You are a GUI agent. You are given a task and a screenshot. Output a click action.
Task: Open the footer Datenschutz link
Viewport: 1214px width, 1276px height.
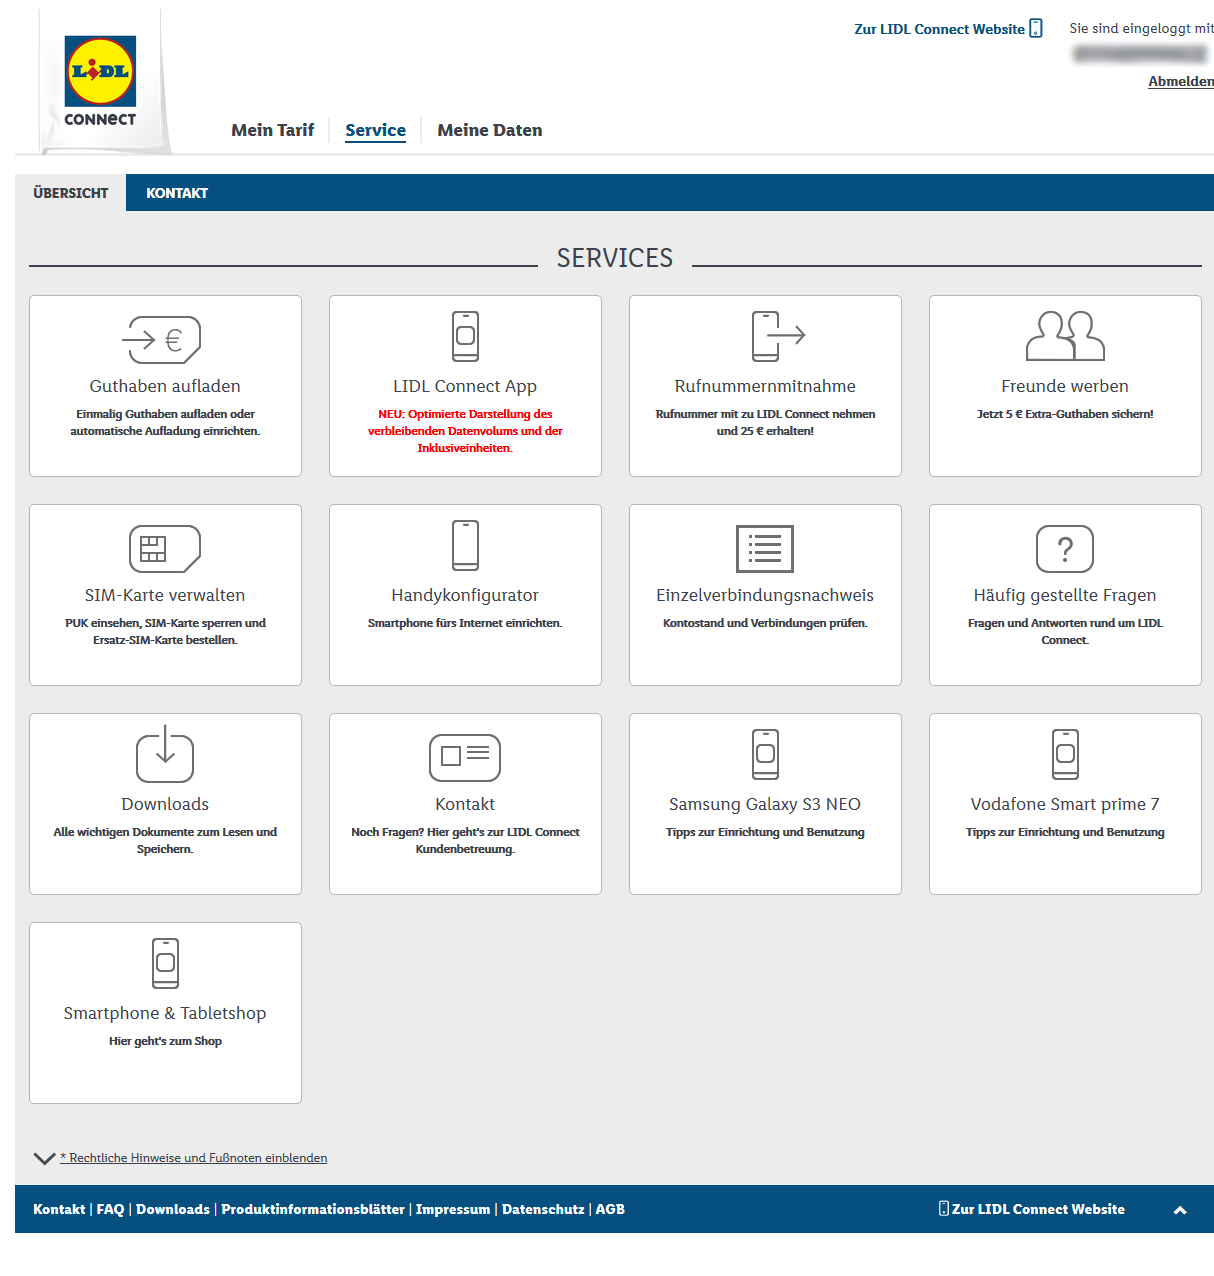543,1209
